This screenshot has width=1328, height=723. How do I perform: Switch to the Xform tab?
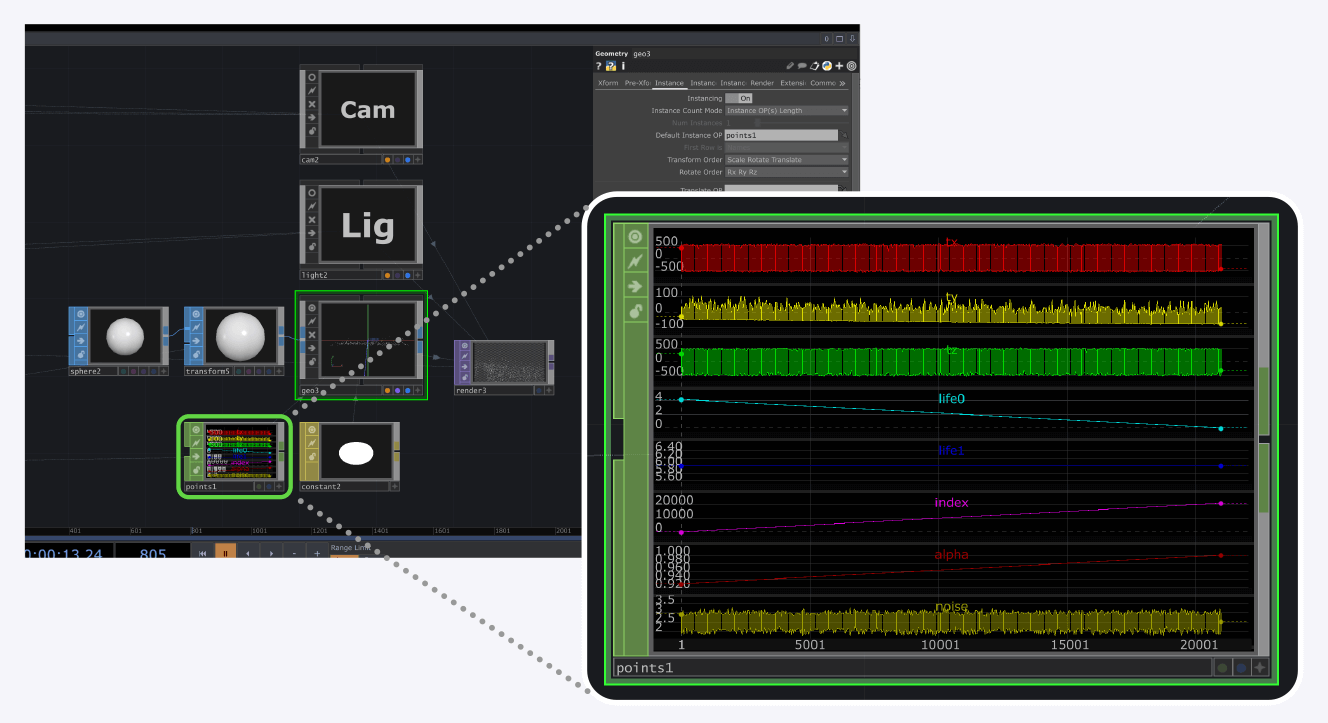point(608,83)
